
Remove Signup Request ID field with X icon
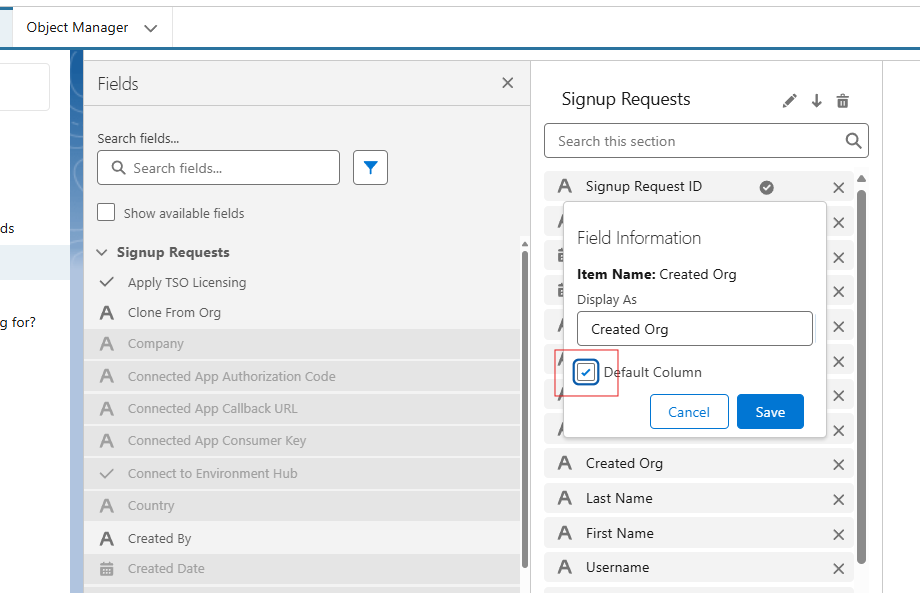(838, 188)
